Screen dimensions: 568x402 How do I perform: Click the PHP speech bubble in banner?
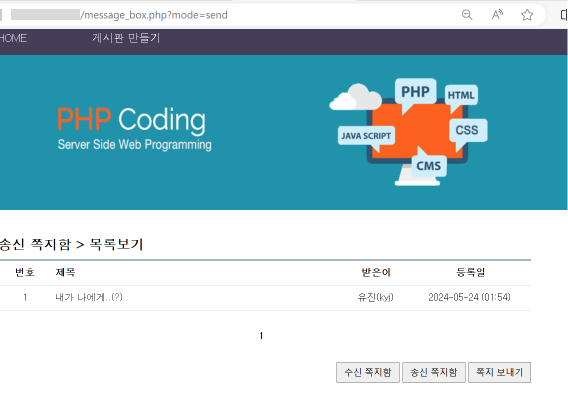pyautogui.click(x=415, y=92)
